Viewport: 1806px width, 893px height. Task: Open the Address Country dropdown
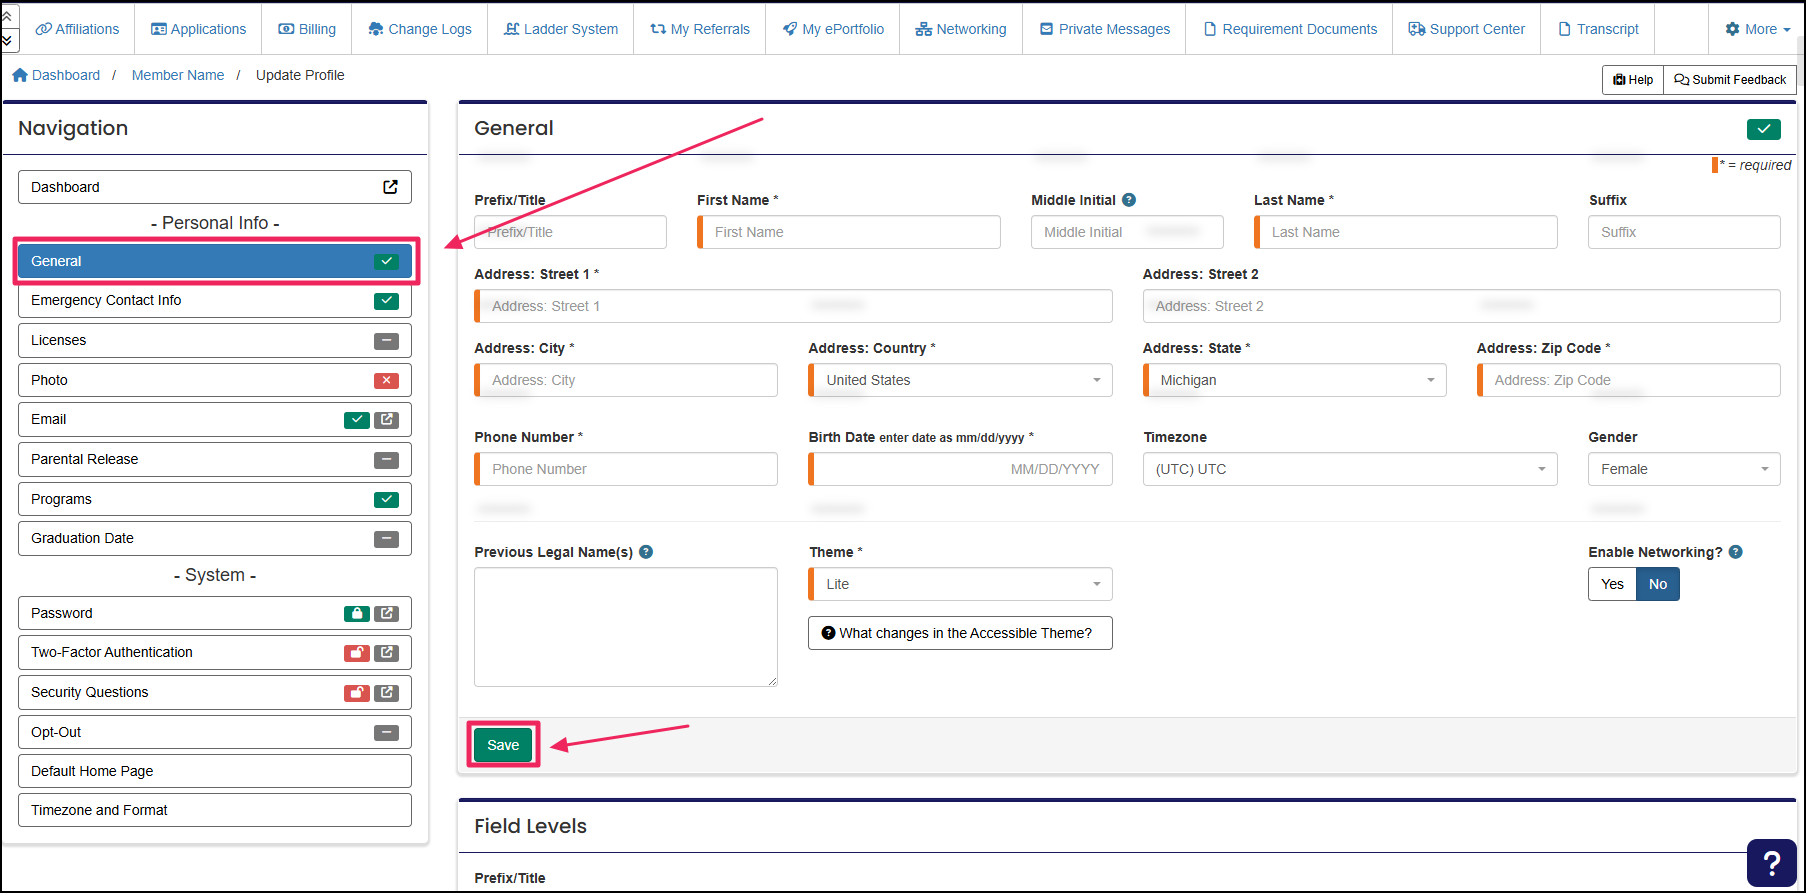(960, 380)
